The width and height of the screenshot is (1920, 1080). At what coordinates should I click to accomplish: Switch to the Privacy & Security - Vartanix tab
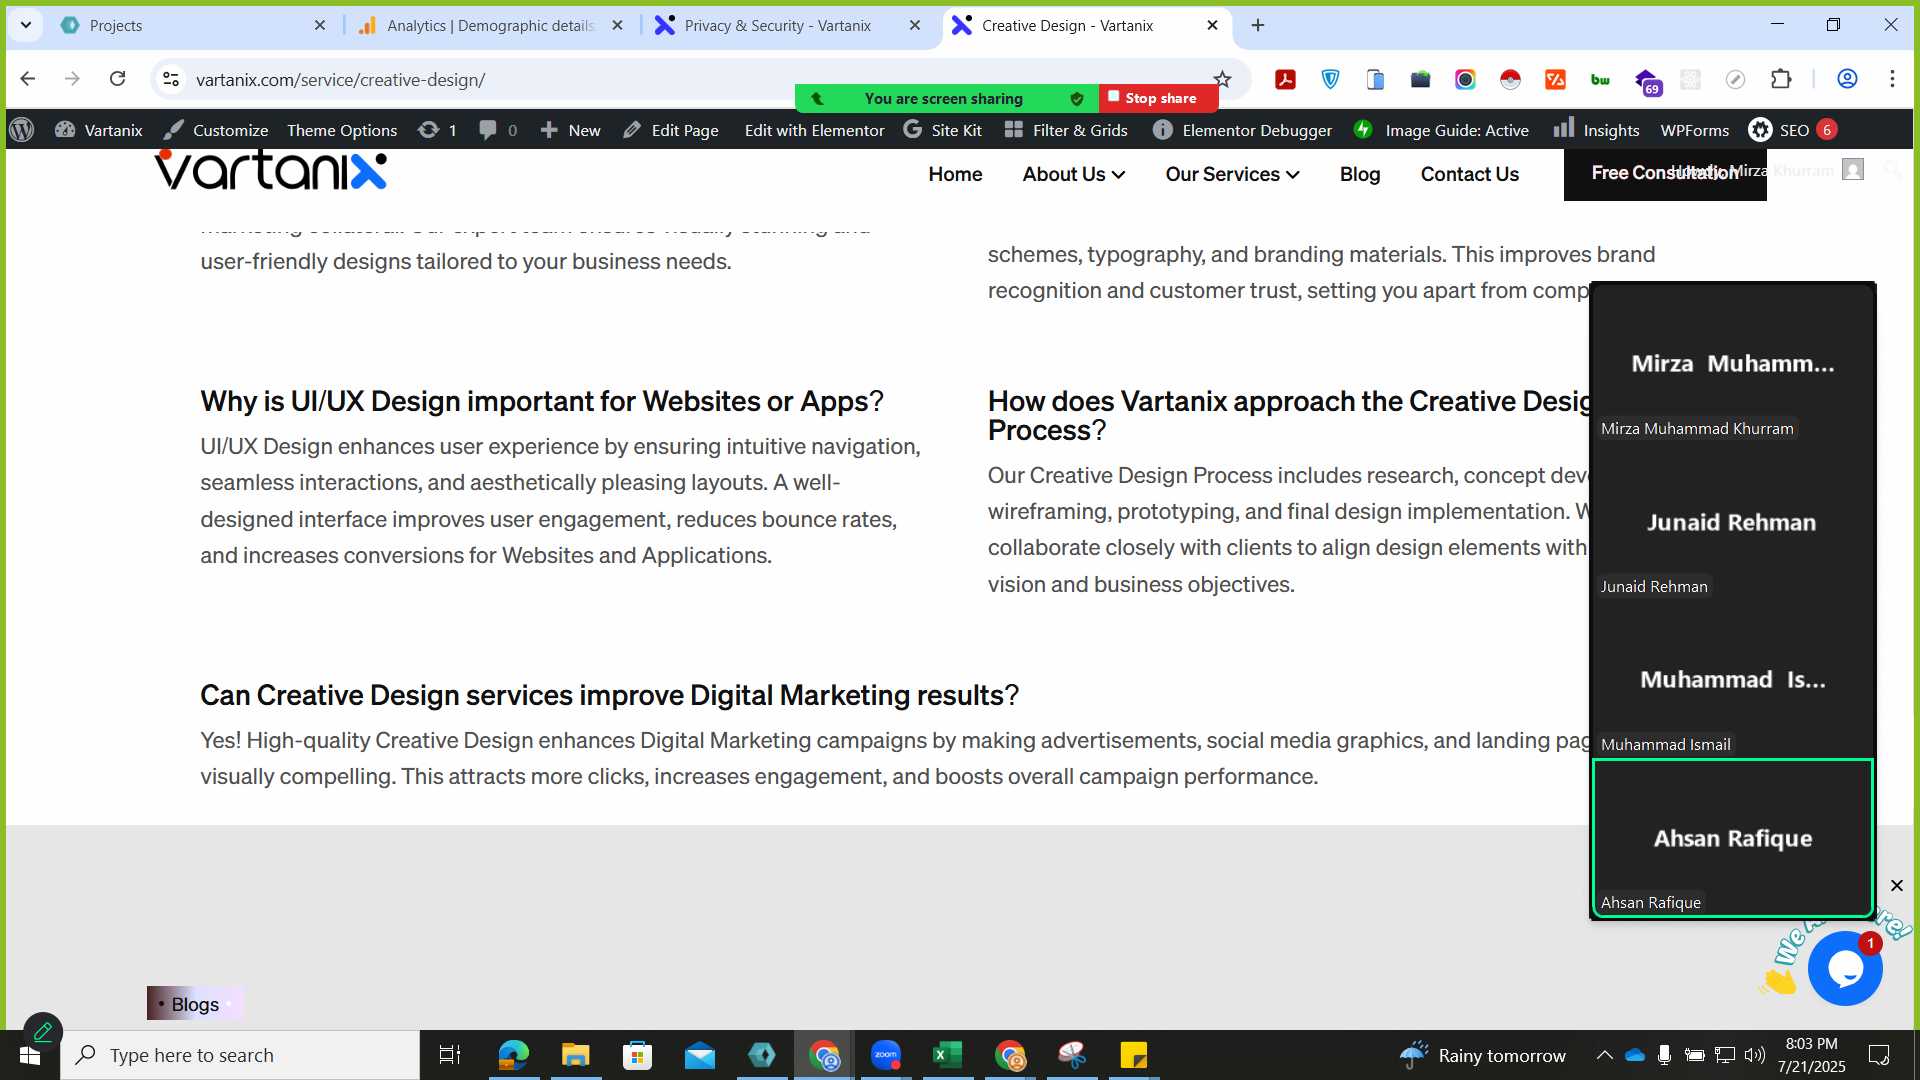[x=788, y=25]
